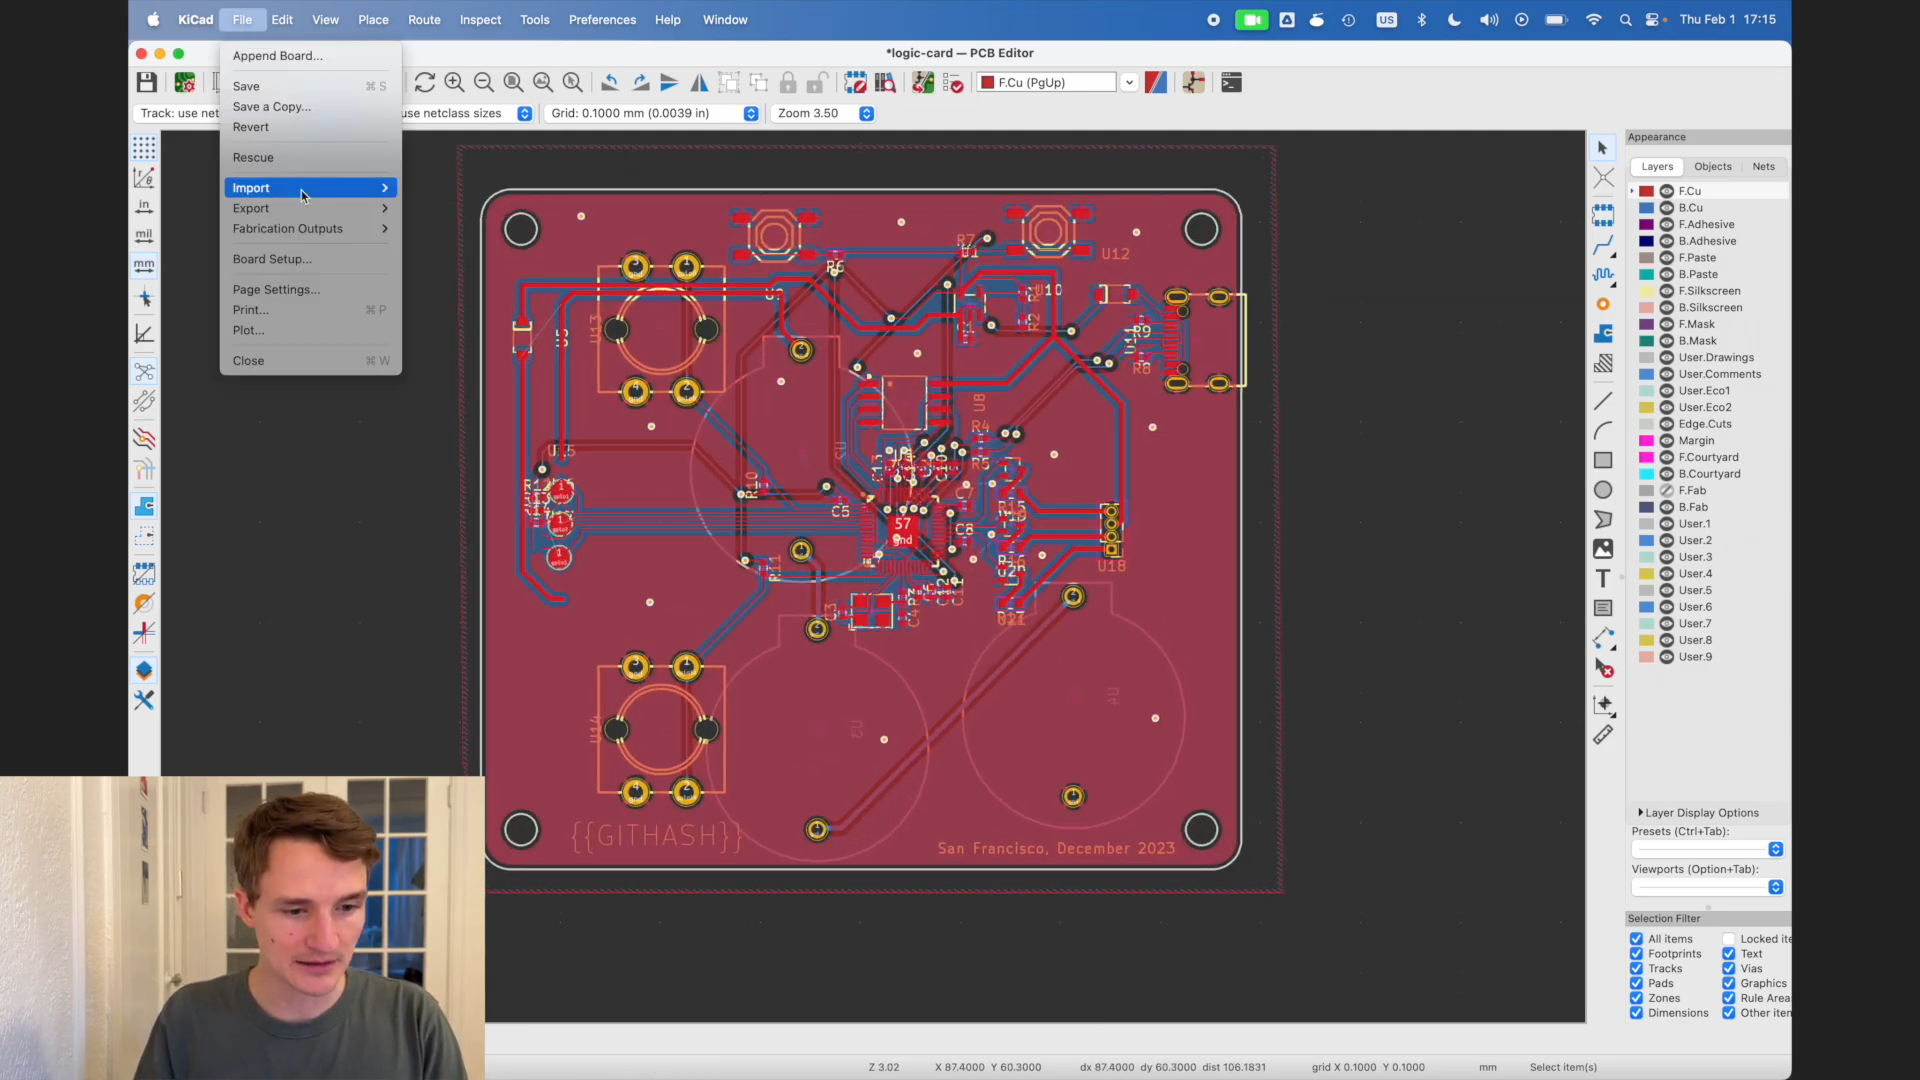Click the Zoom In magnifier icon
The height and width of the screenshot is (1080, 1920).
click(x=454, y=83)
